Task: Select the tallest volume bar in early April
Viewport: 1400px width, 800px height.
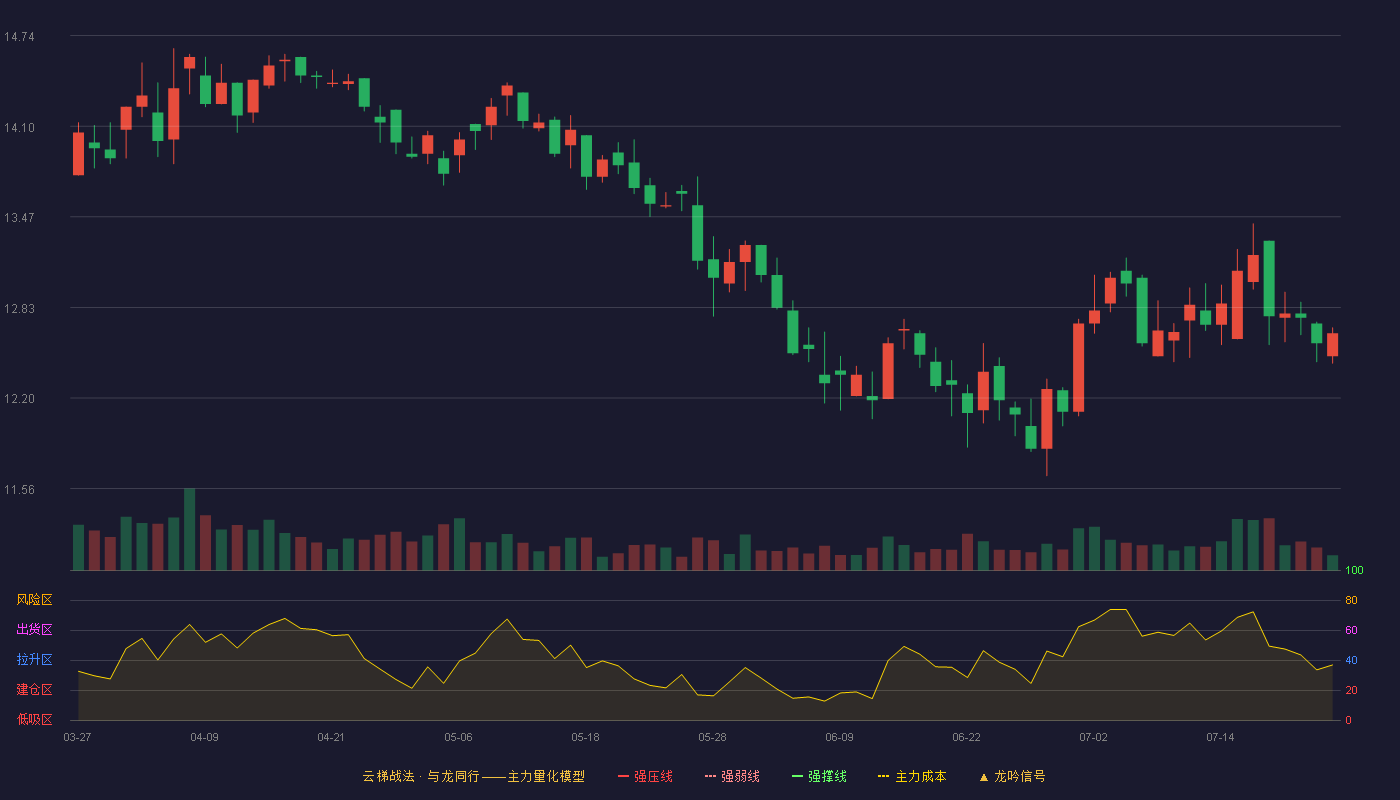Action: click(x=189, y=530)
